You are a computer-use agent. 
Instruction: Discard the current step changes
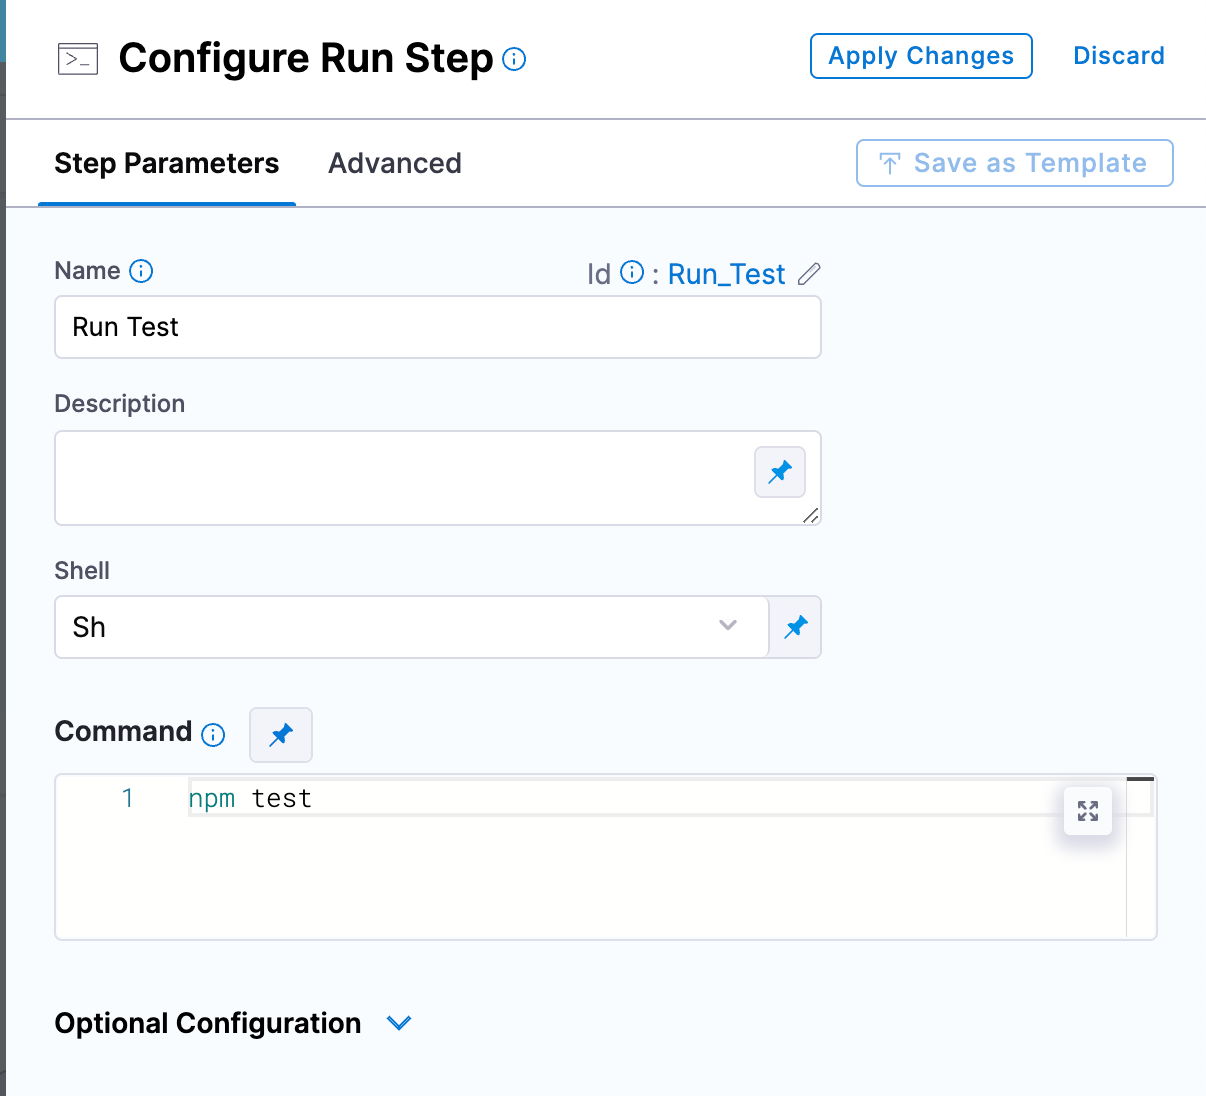(1118, 56)
